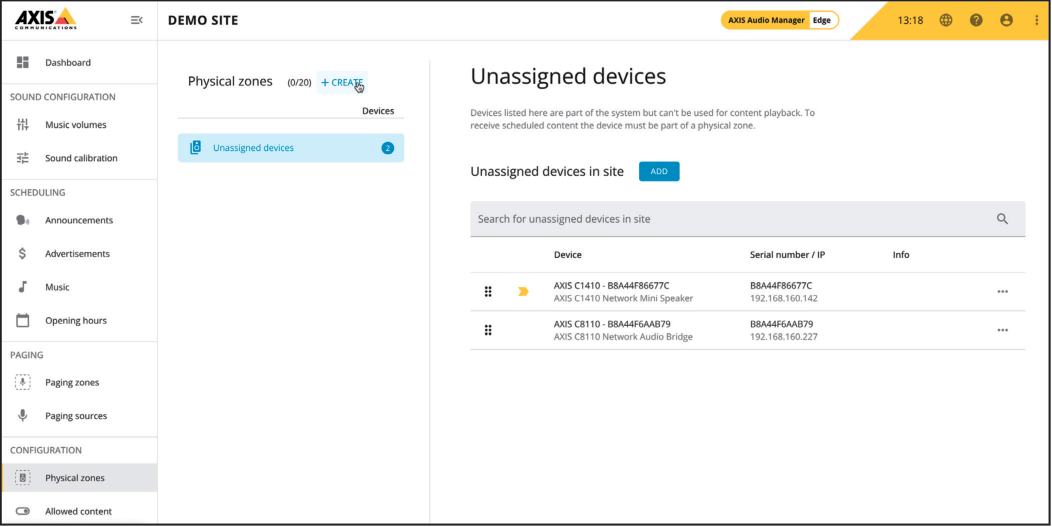Click yellow identify icon on AXIS C1410
The height and width of the screenshot is (527, 1052).
(x=523, y=292)
